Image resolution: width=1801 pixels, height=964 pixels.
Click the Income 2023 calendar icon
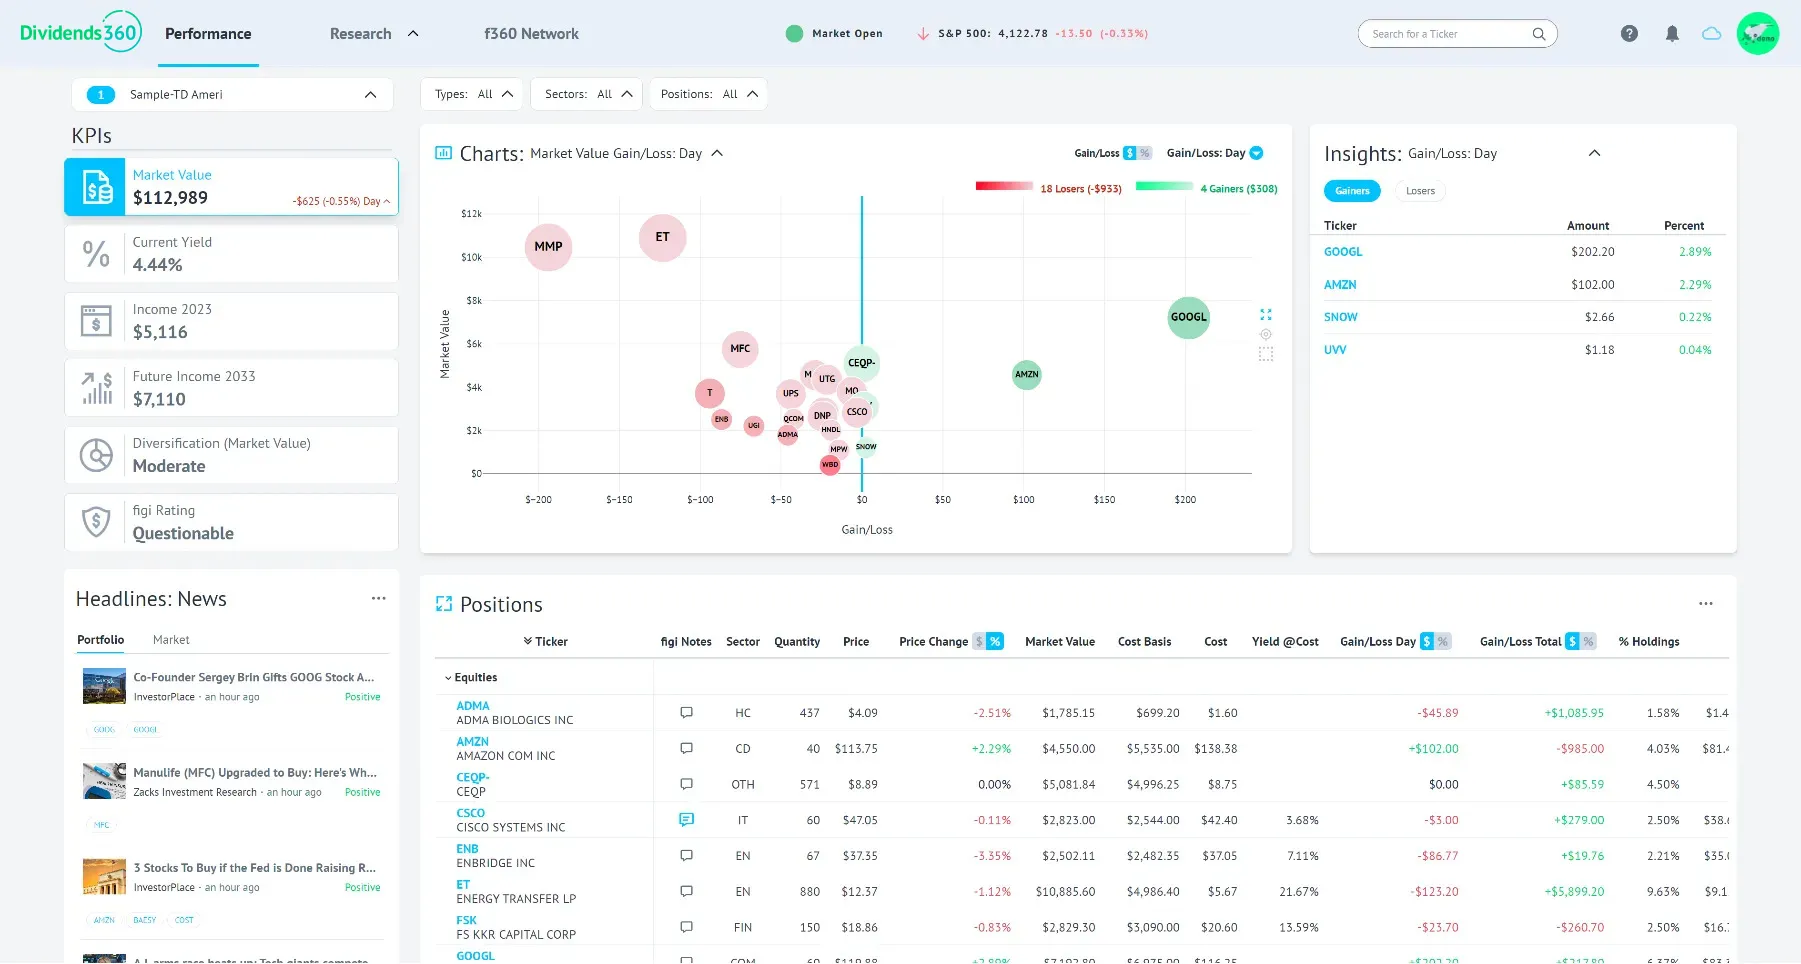click(x=96, y=321)
